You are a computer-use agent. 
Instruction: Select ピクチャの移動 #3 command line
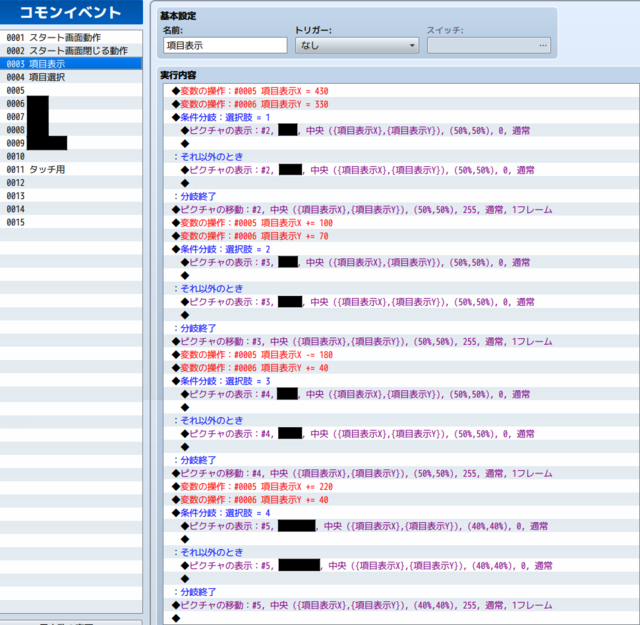point(402,341)
